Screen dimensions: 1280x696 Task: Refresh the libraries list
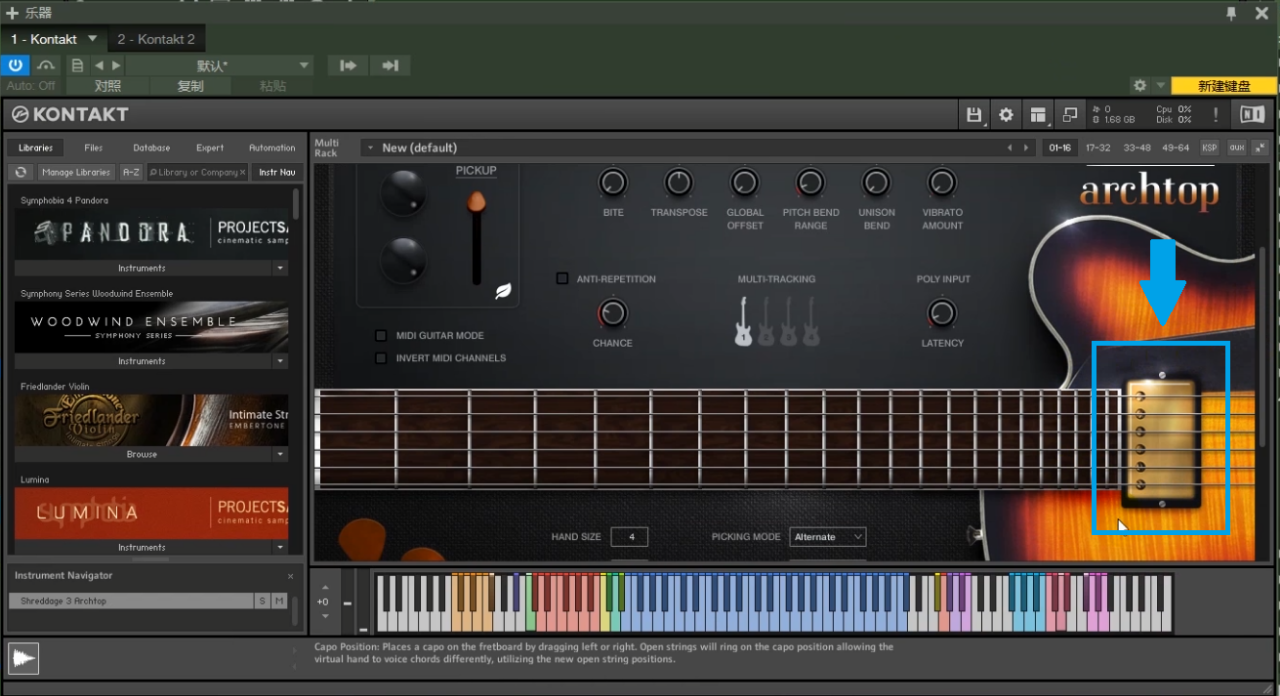20,172
